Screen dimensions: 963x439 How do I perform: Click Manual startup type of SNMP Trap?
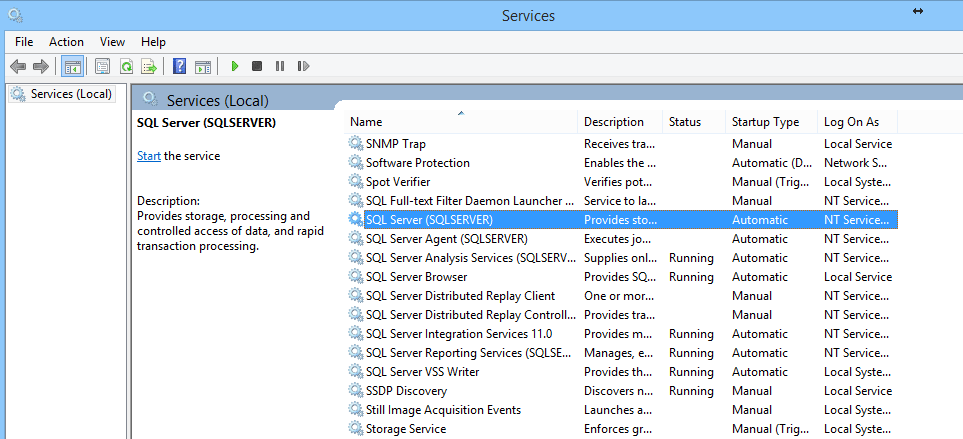(752, 144)
